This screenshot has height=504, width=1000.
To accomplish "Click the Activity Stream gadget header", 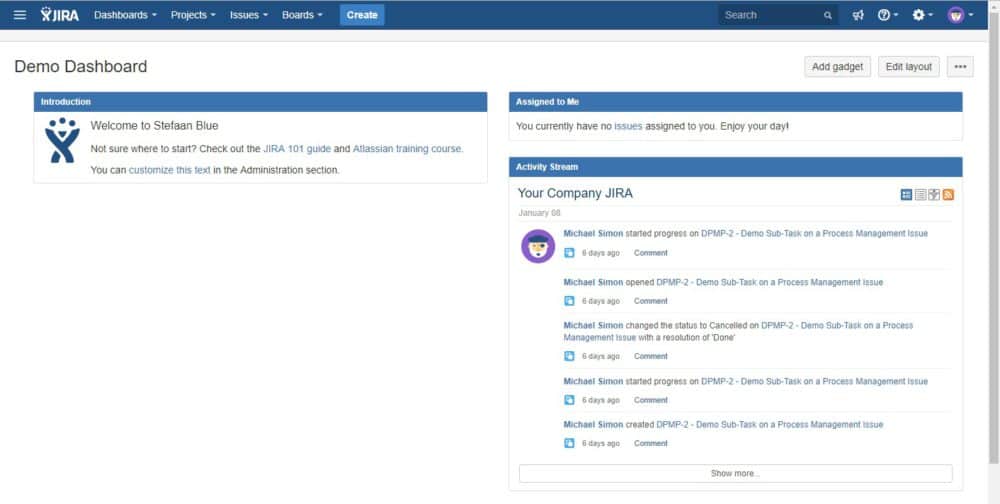I will click(x=735, y=167).
